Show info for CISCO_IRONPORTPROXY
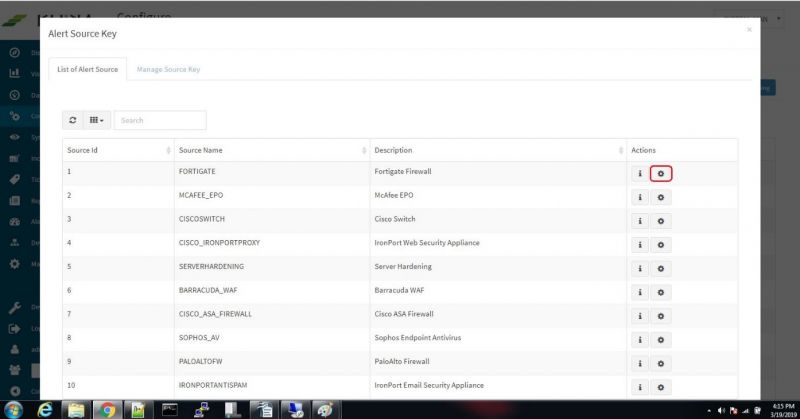Image resolution: width=800 pixels, height=419 pixels. [640, 245]
